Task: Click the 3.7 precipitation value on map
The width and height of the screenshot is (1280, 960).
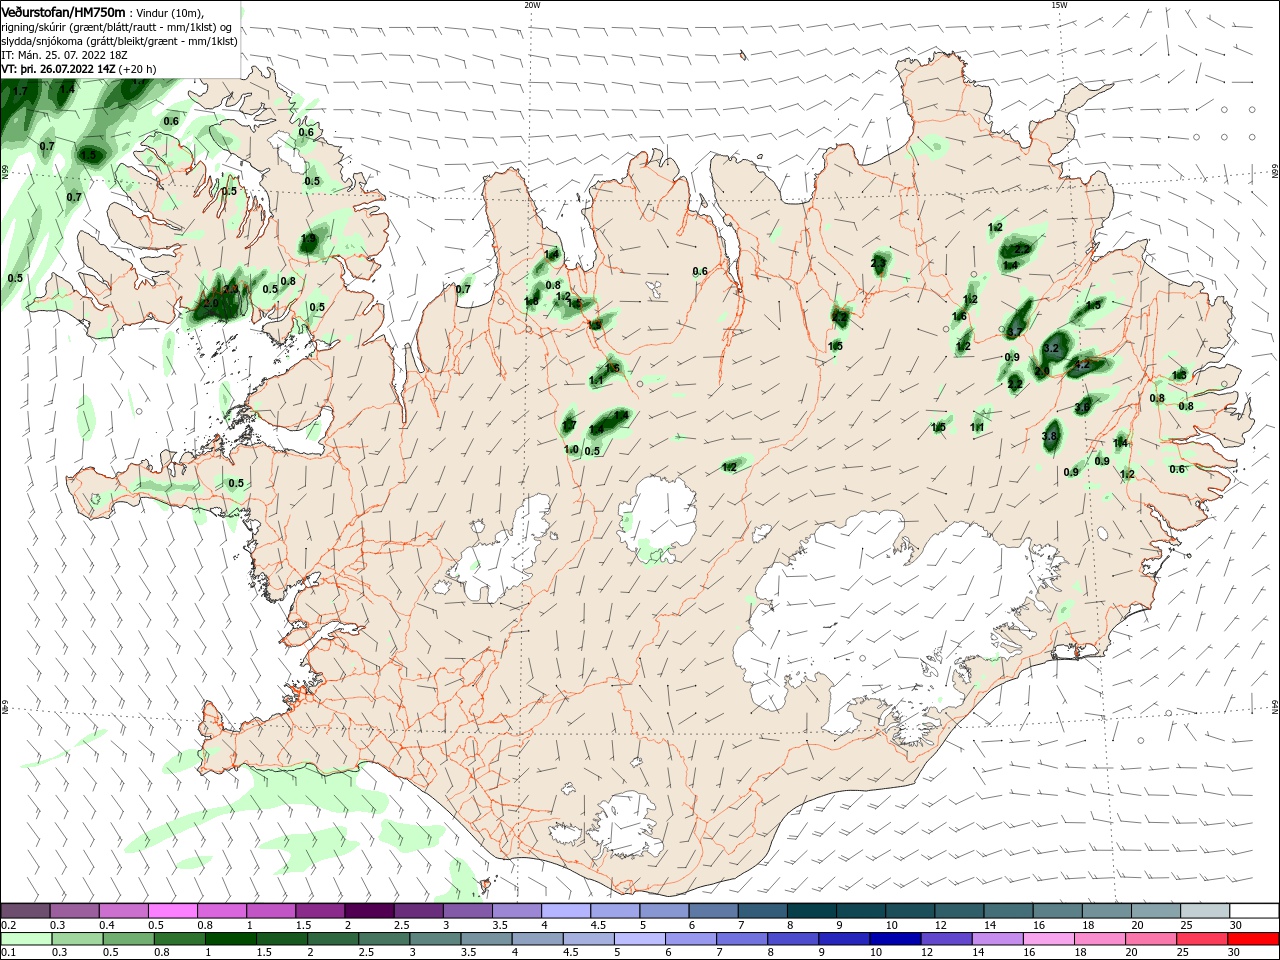Action: [1014, 332]
